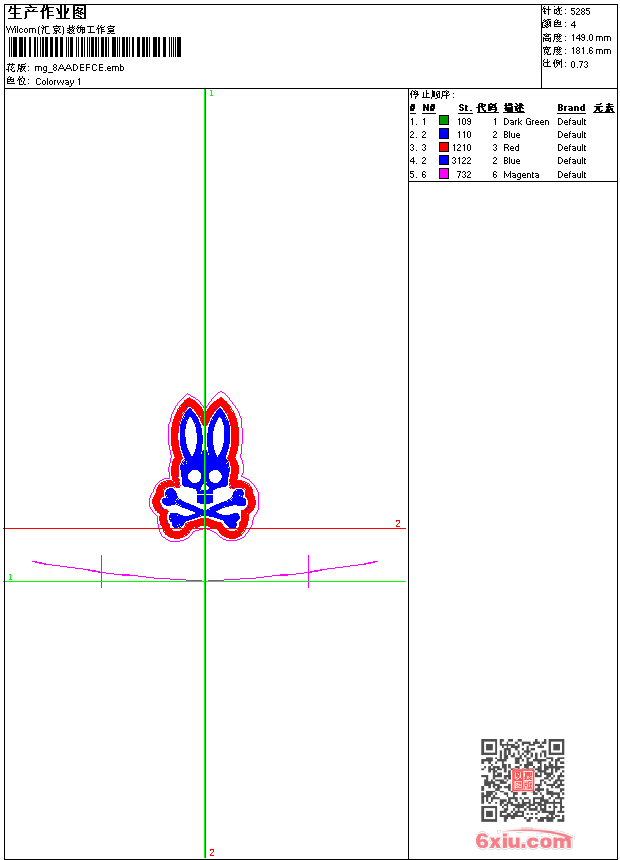620x860 pixels.
Task: Click the bunny skull embroidery design preview
Action: pos(204,467)
